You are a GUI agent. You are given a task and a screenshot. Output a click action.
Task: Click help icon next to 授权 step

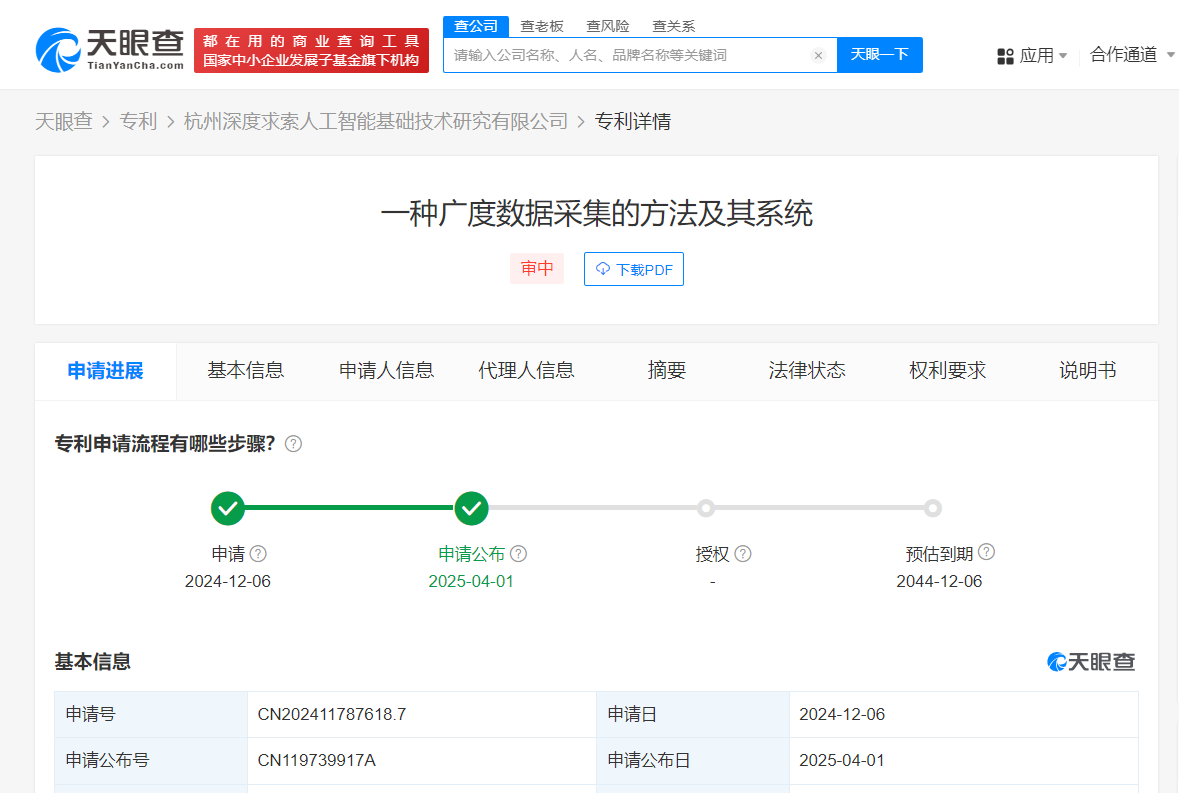743,554
